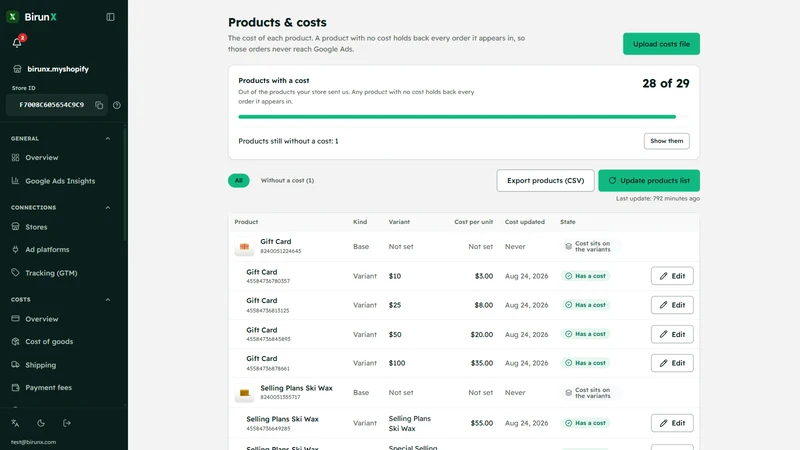This screenshot has height=450, width=800.
Task: Click the $20.00 cost value
Action: pyautogui.click(x=482, y=335)
